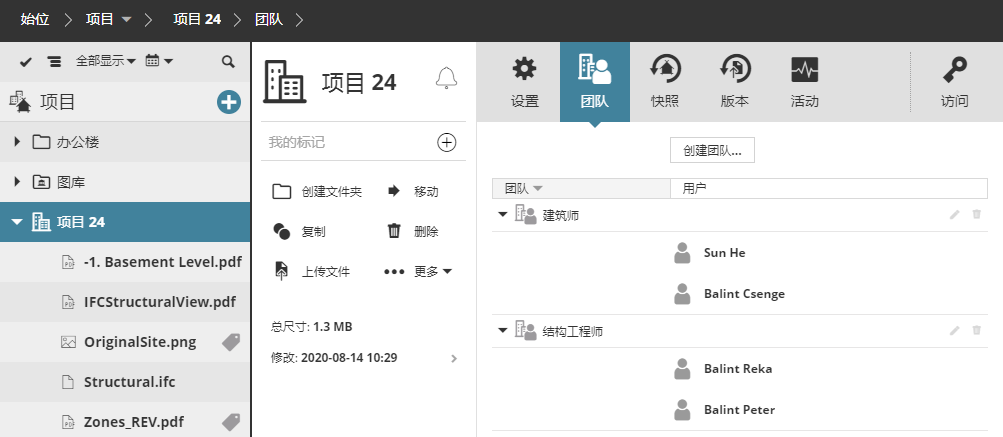Open the 设置 tab
The width and height of the screenshot is (1003, 437).
point(525,82)
